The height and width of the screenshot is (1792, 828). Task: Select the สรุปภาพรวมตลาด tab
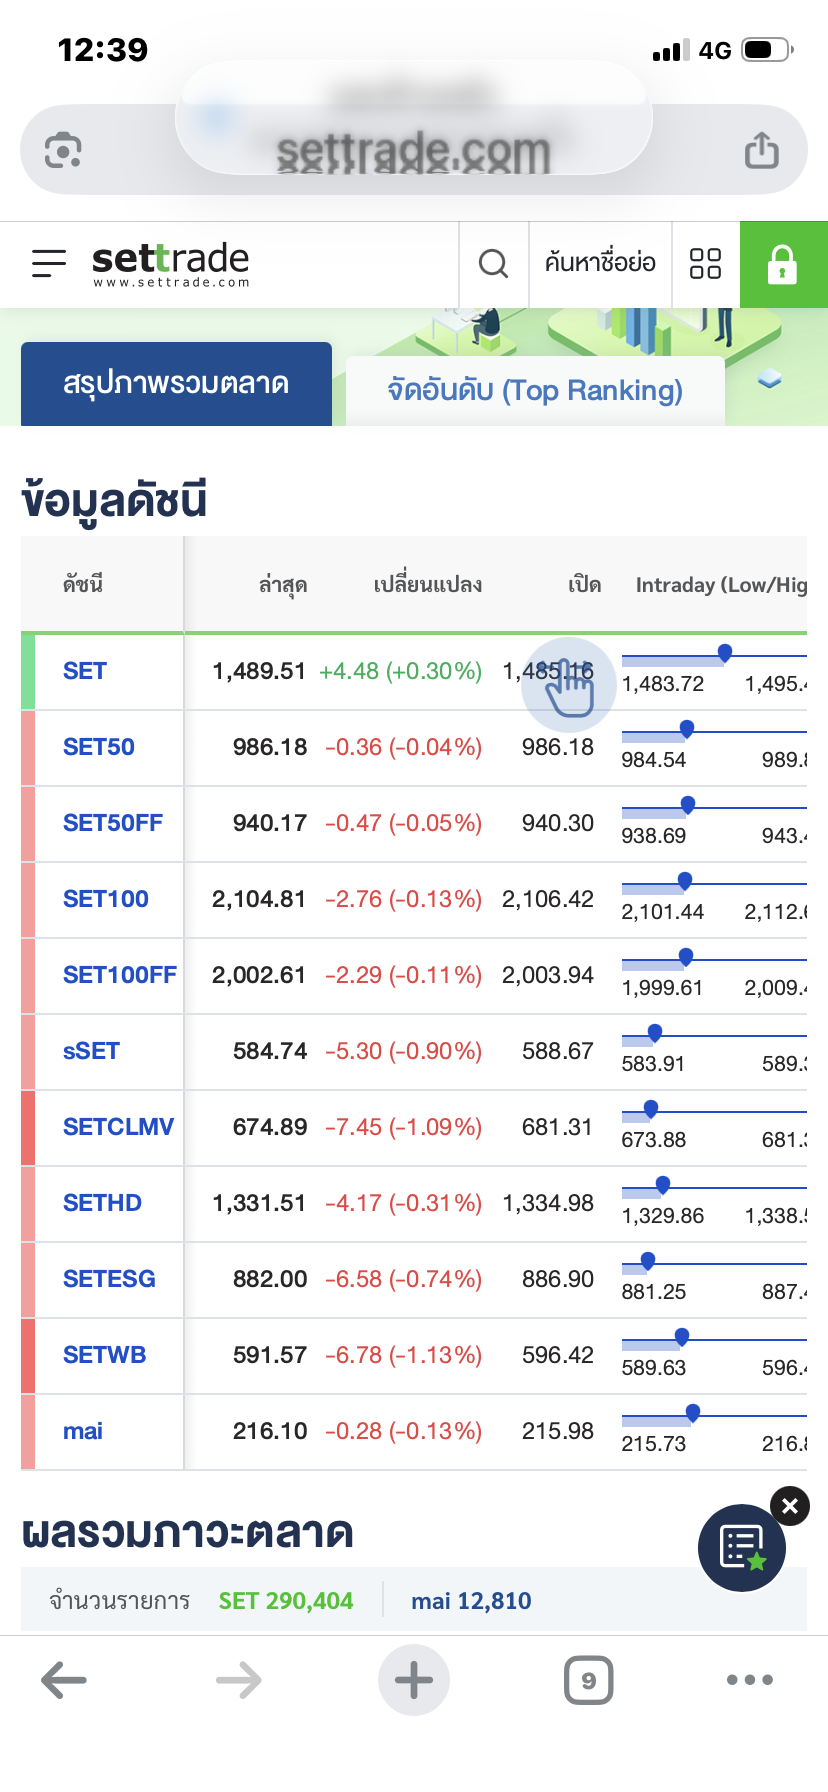tap(176, 384)
